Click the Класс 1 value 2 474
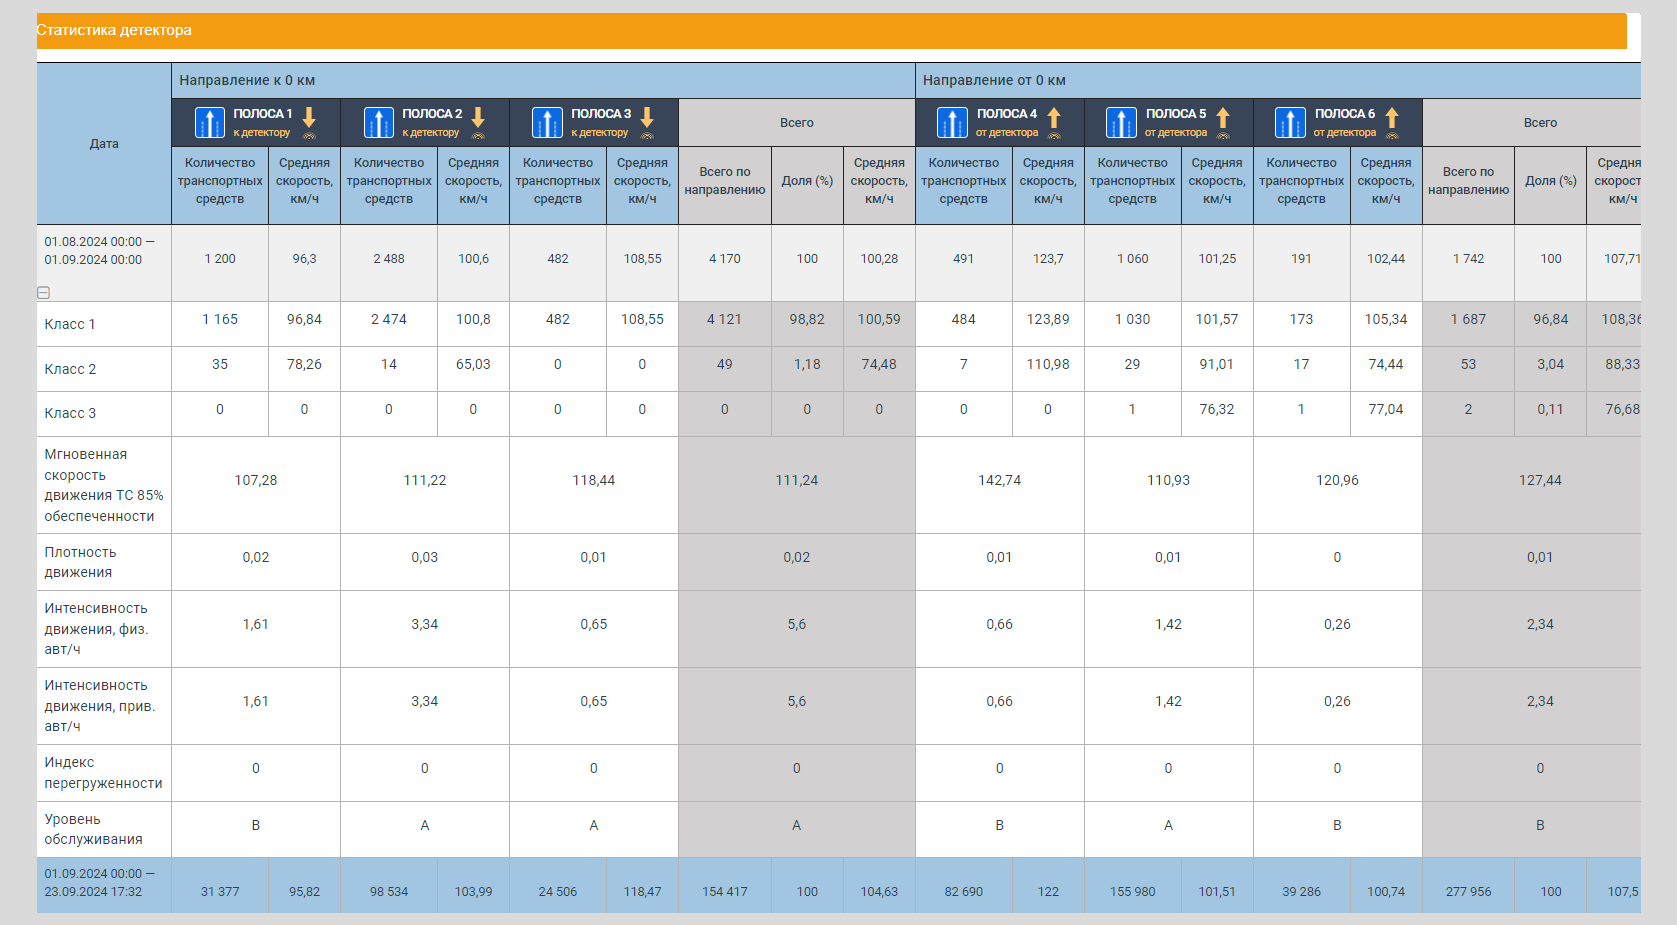Image resolution: width=1677 pixels, height=925 pixels. click(389, 319)
